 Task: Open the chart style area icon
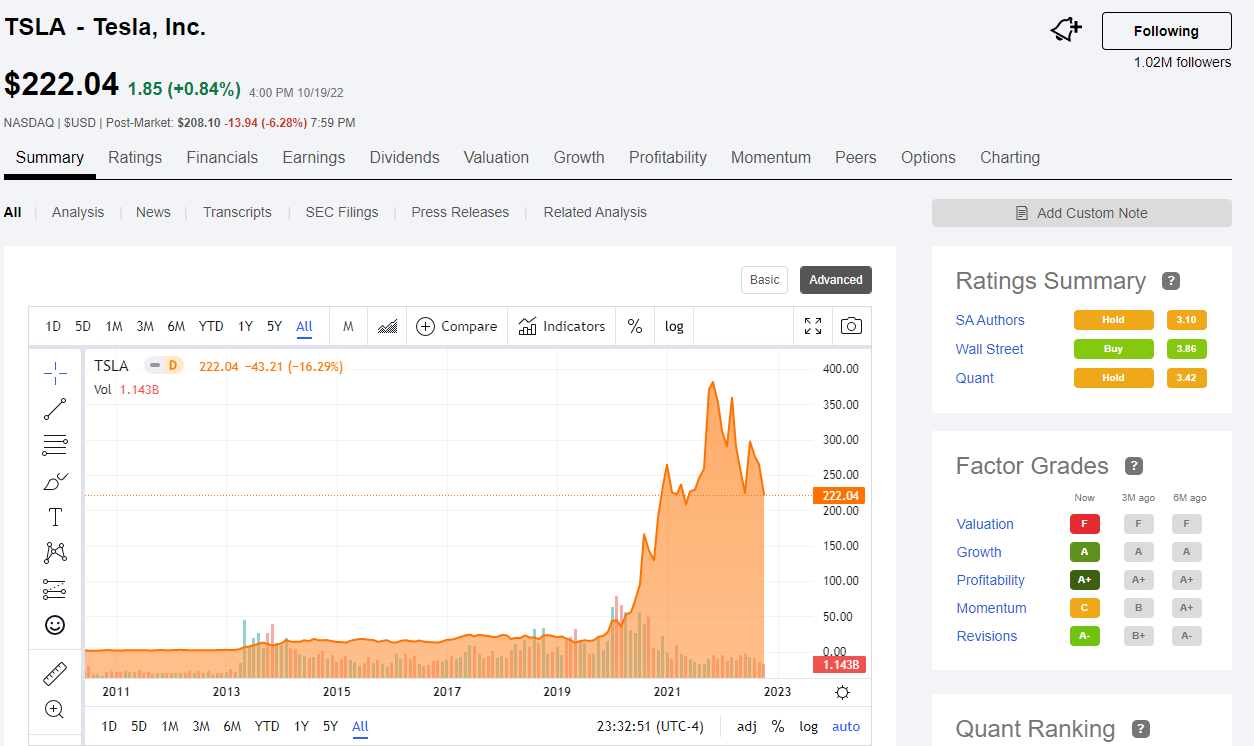388,326
